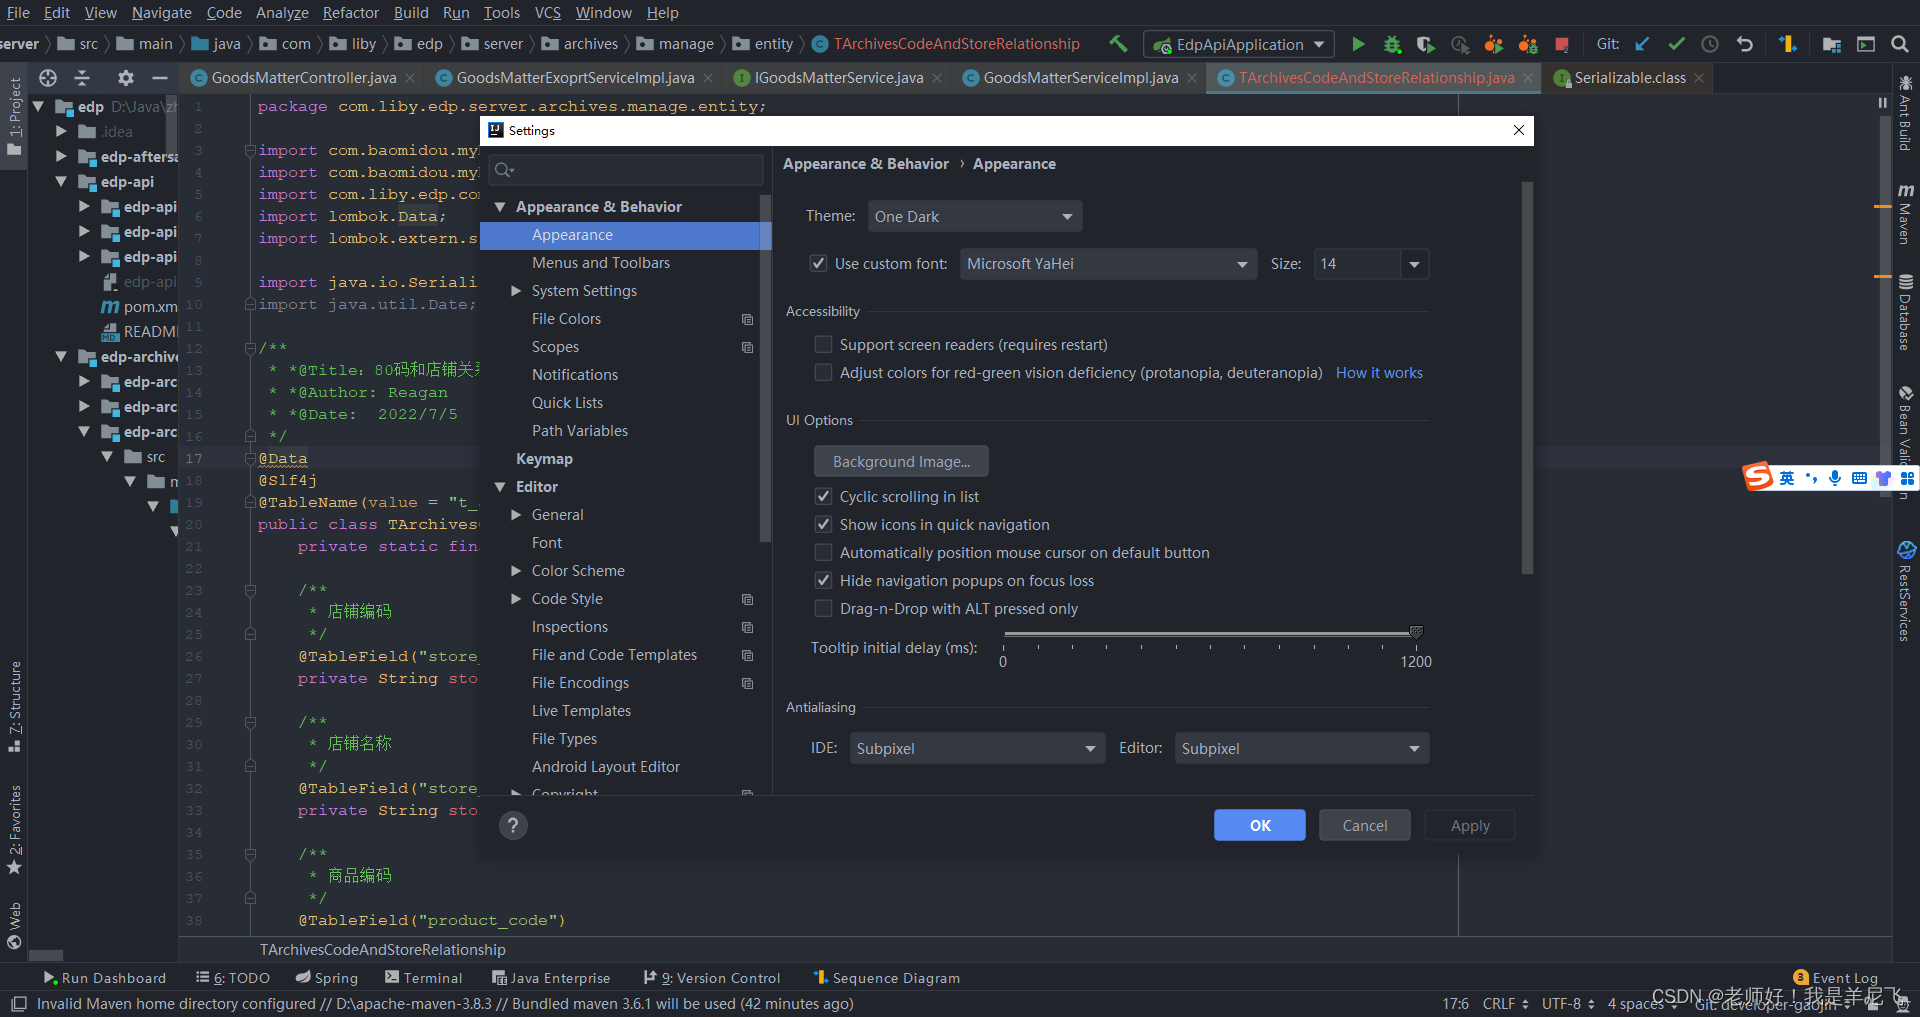Viewport: 1920px width, 1017px height.
Task: Click the compare branches toolbar icon
Action: (x=1788, y=44)
